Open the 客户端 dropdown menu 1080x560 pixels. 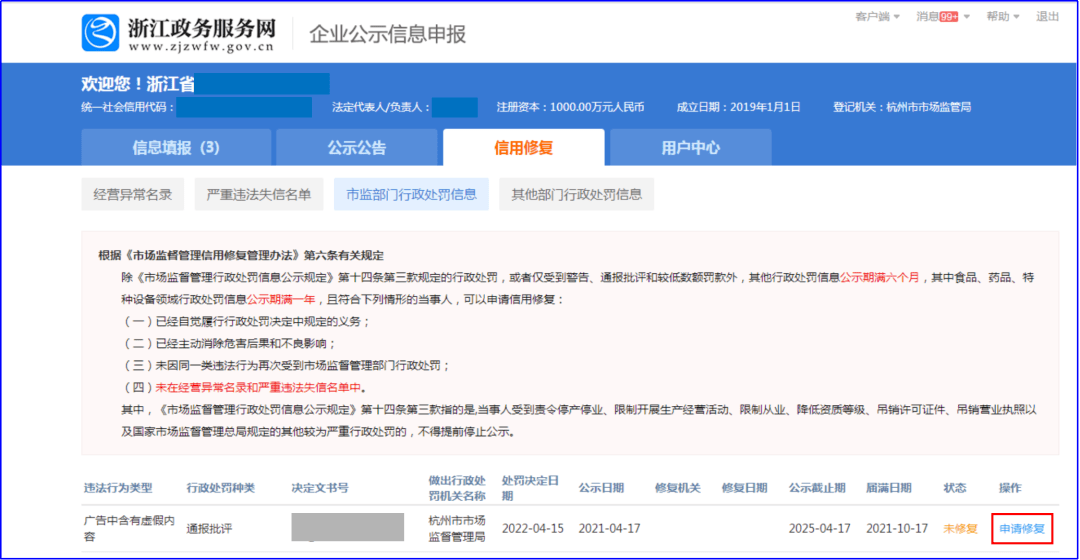877,17
